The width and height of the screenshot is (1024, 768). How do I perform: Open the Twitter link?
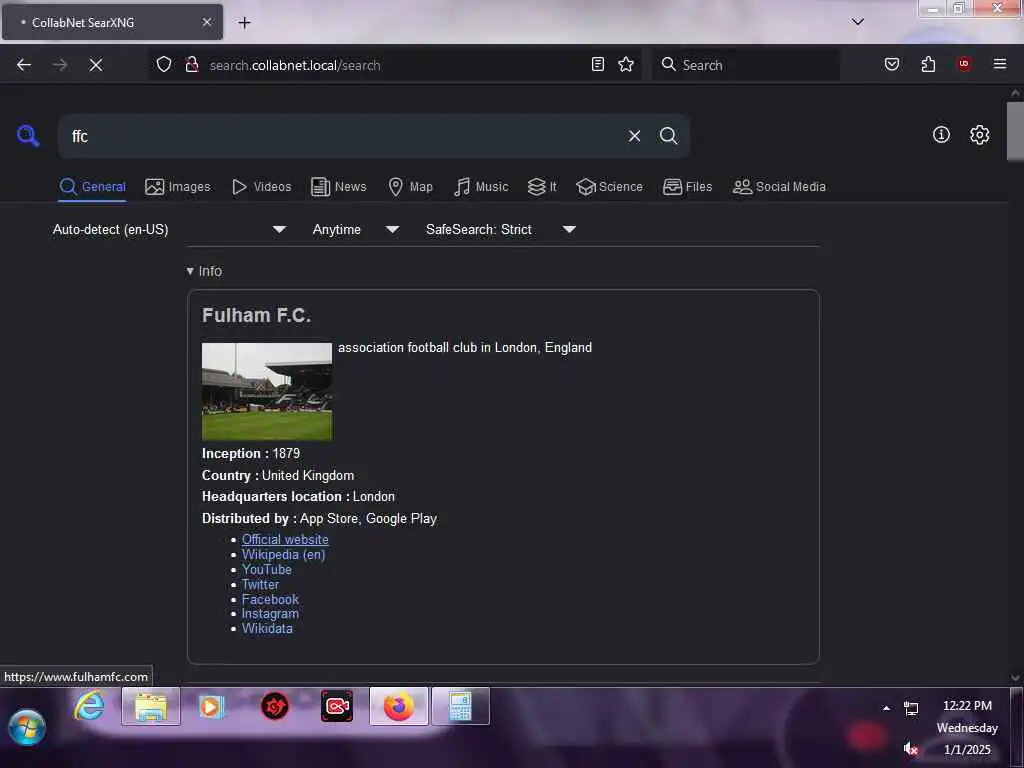(260, 584)
